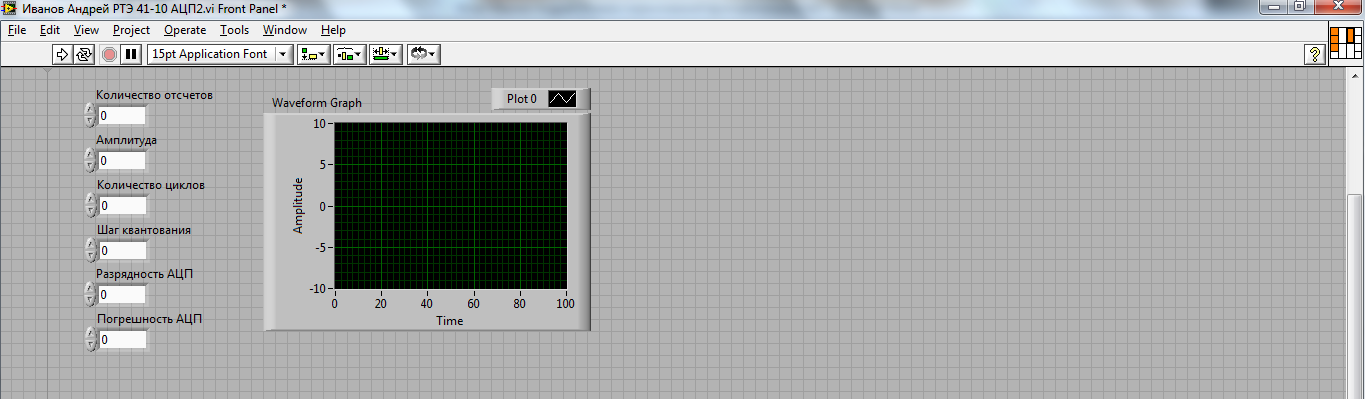
Task: Click the LabVIEW icon in the title bar
Action: 10,8
